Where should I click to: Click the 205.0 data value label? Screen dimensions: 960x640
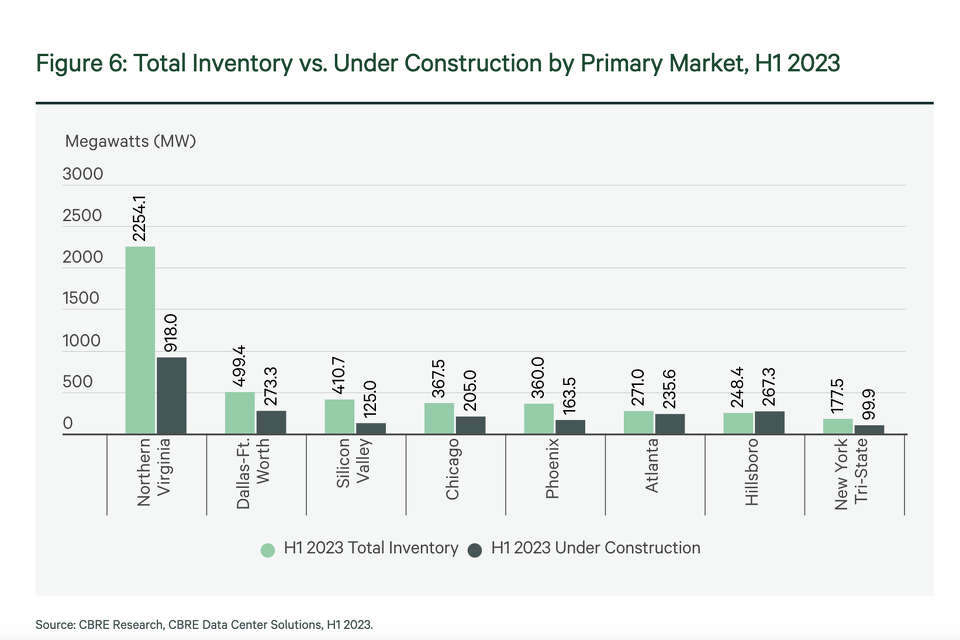470,391
